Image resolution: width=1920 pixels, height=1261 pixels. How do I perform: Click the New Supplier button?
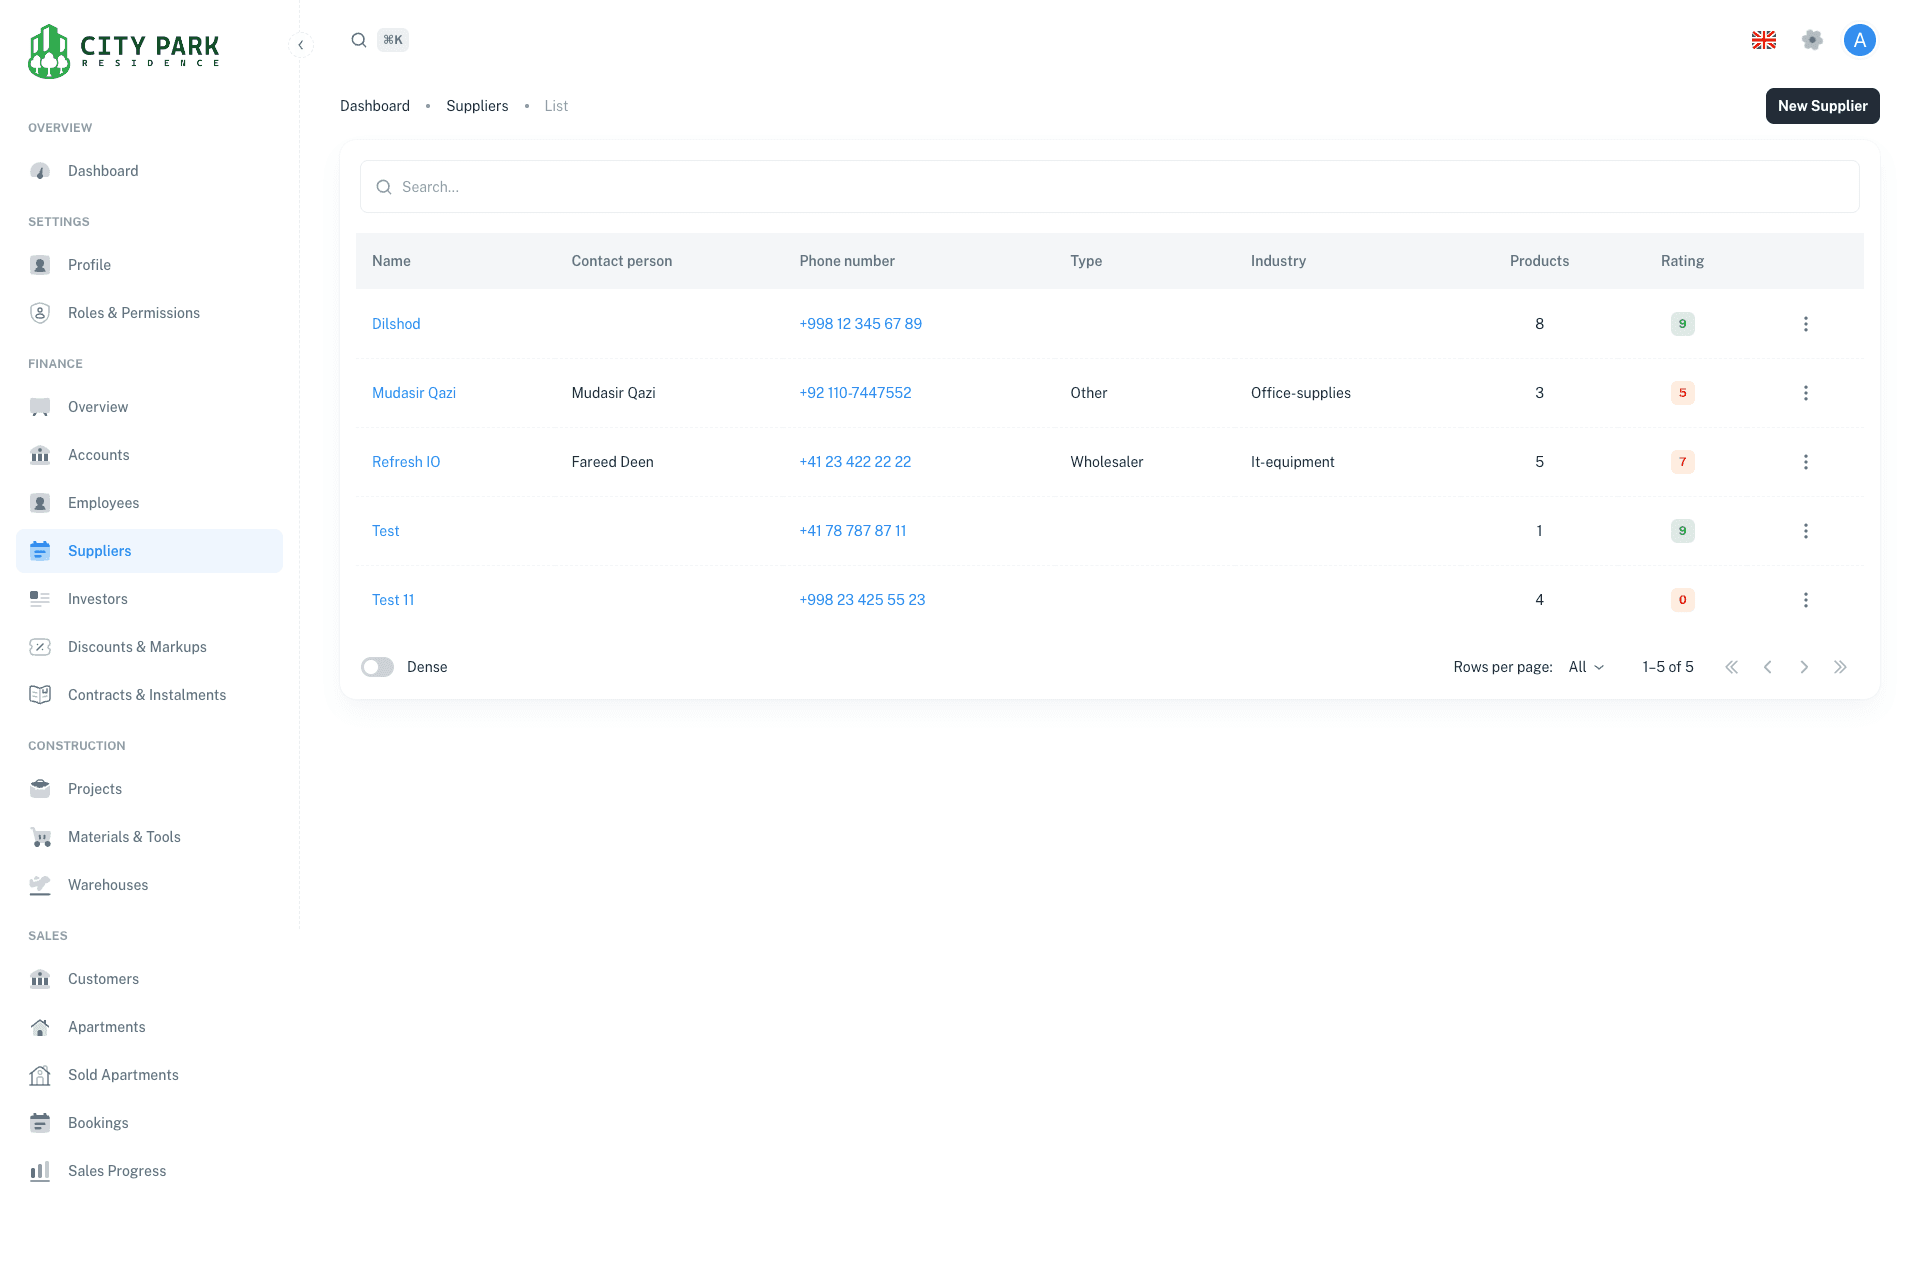tap(1822, 106)
